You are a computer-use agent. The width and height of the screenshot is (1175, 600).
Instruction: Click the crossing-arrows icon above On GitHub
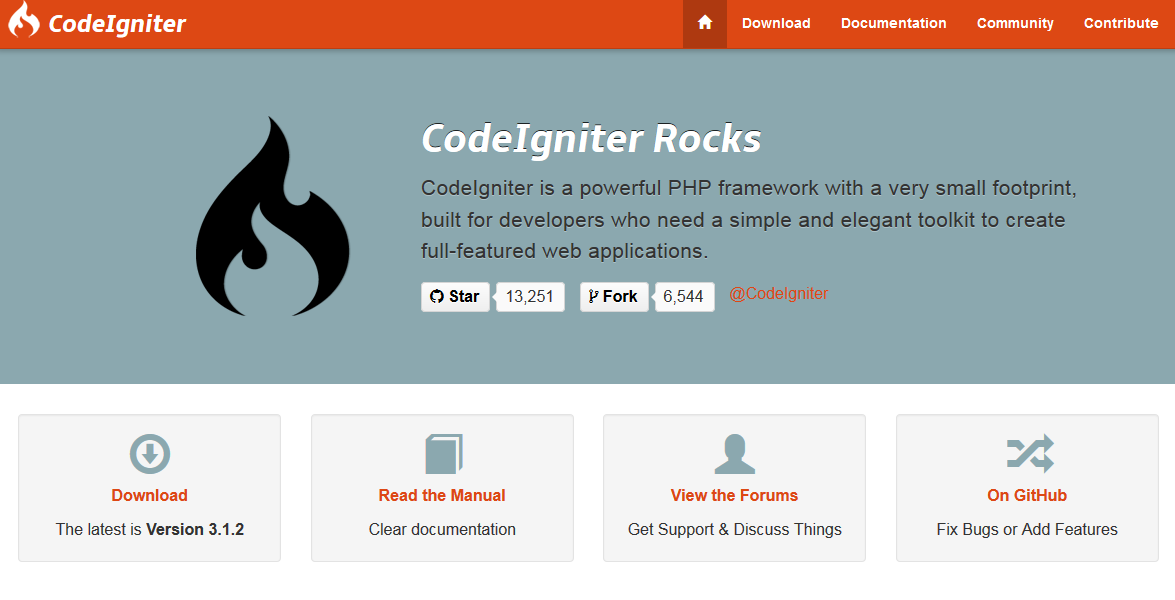pyautogui.click(x=1026, y=453)
